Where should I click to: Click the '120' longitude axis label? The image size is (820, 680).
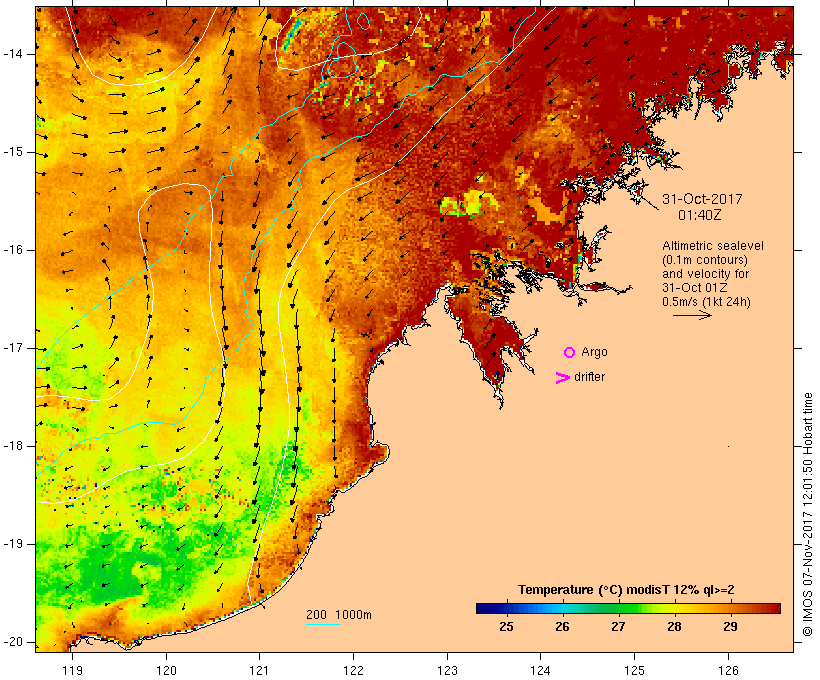point(166,670)
